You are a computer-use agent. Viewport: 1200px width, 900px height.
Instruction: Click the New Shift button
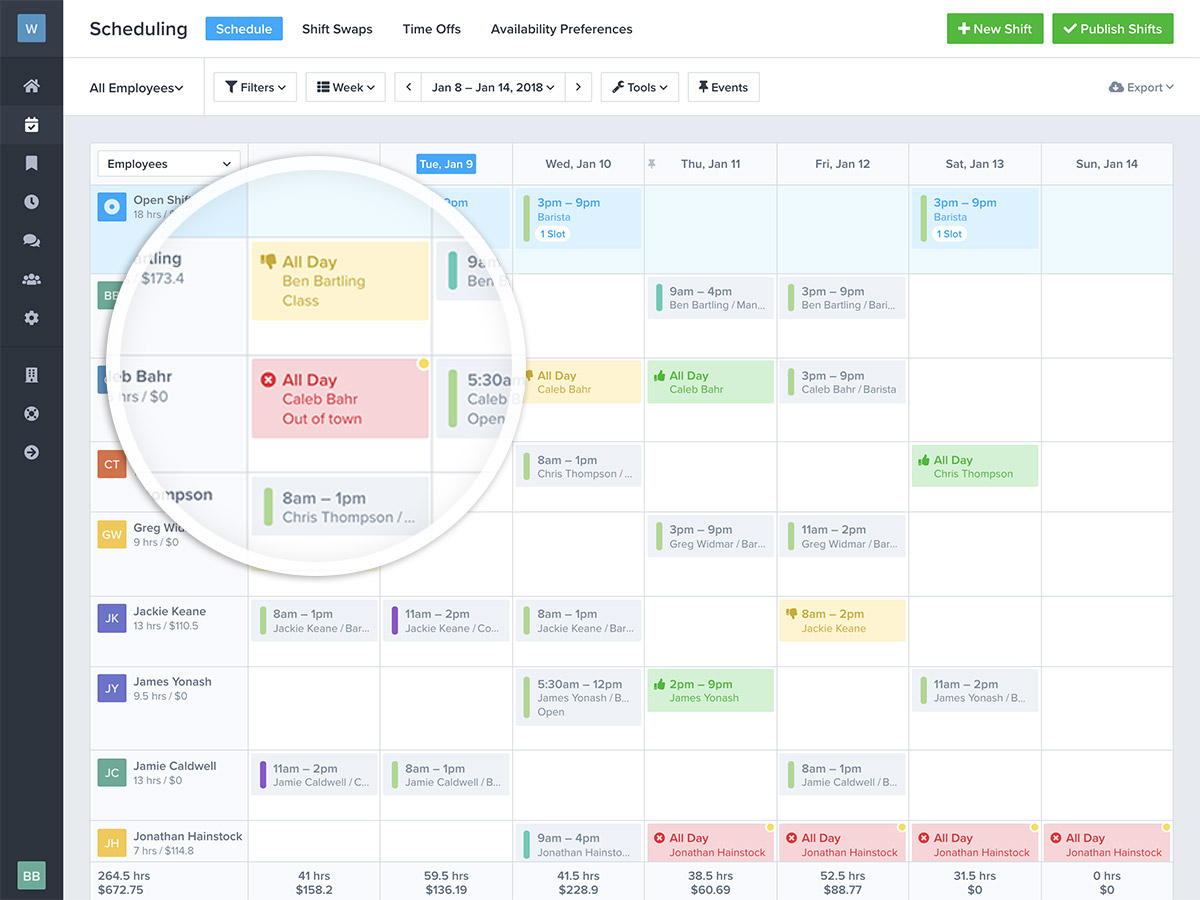995,29
